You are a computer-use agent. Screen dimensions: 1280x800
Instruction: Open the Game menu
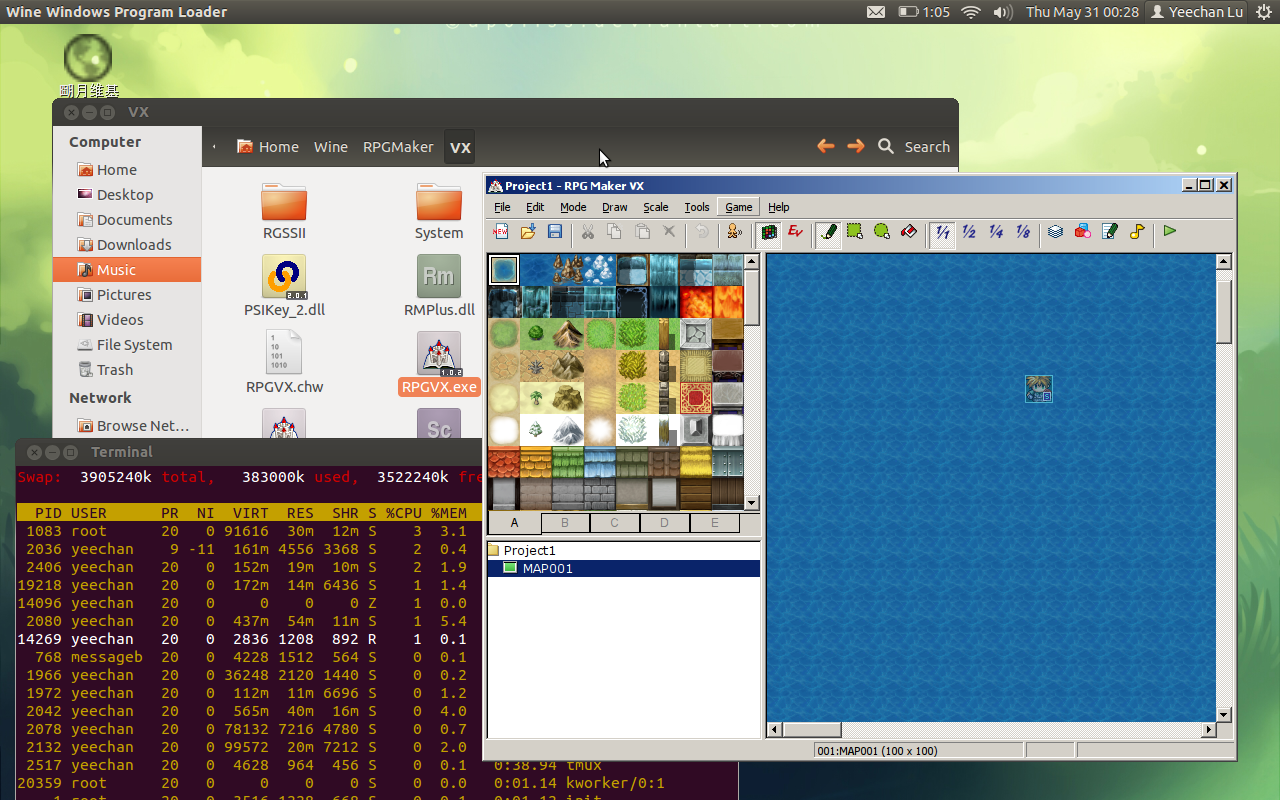739,207
